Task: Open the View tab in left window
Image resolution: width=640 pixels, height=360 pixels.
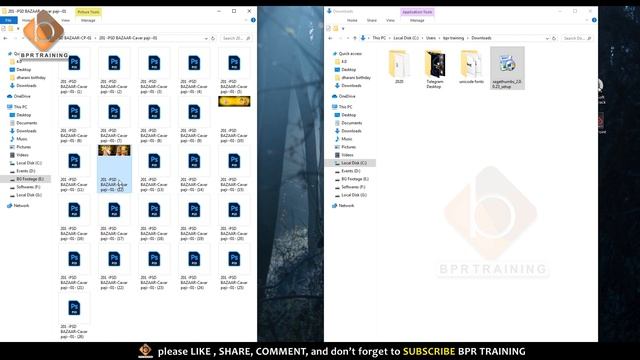Action: coord(65,20)
